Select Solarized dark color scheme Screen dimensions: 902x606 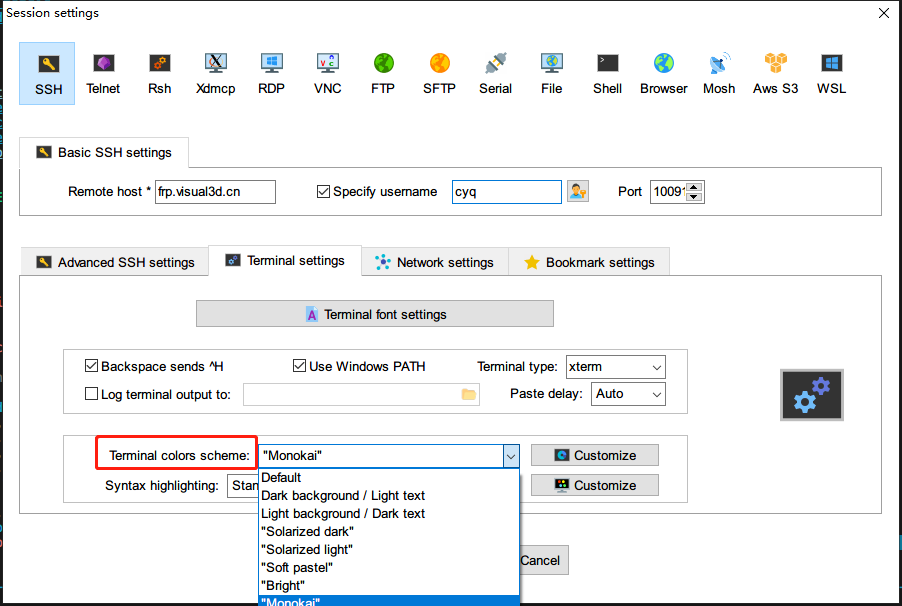tap(307, 531)
